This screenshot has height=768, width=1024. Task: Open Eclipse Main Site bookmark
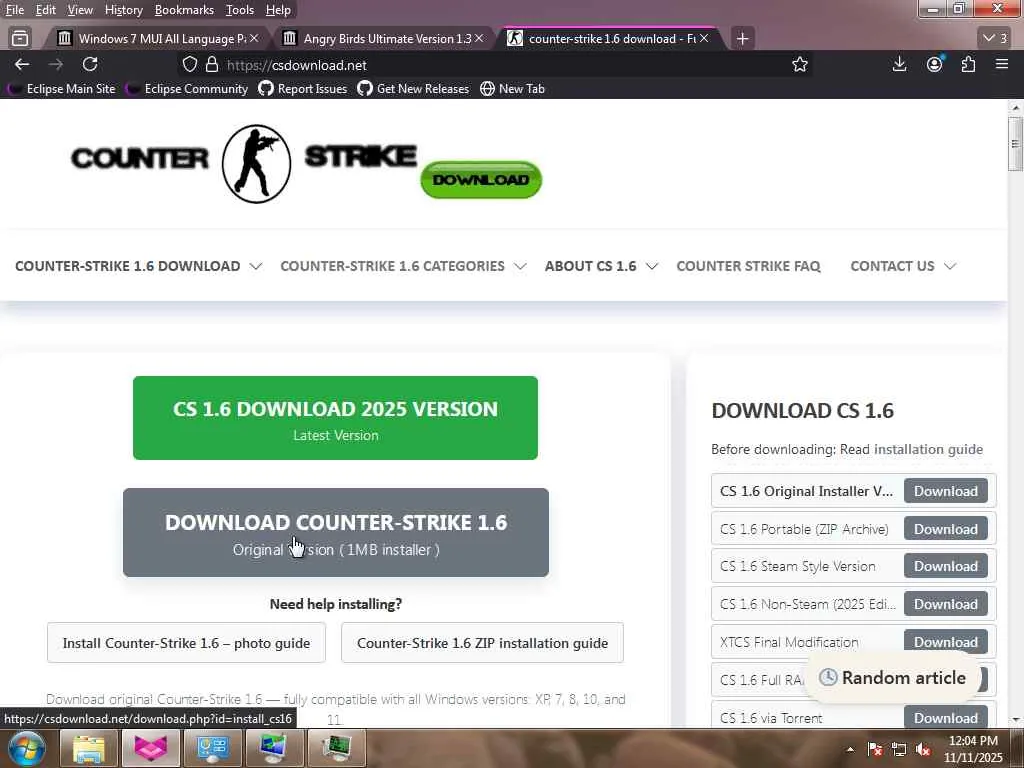click(x=62, y=89)
